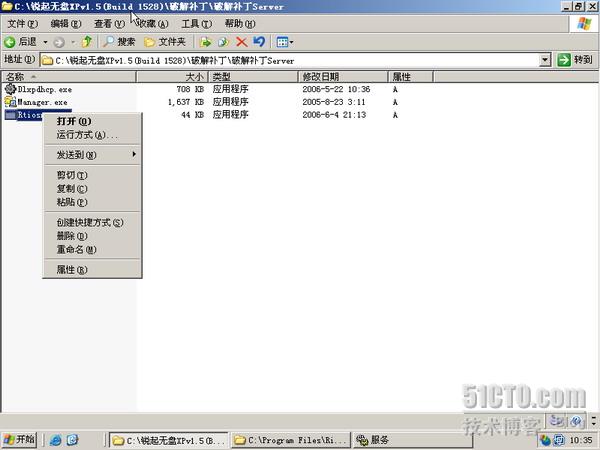Expand the address bar dropdown arrow
600x450 pixels.
pos(546,60)
